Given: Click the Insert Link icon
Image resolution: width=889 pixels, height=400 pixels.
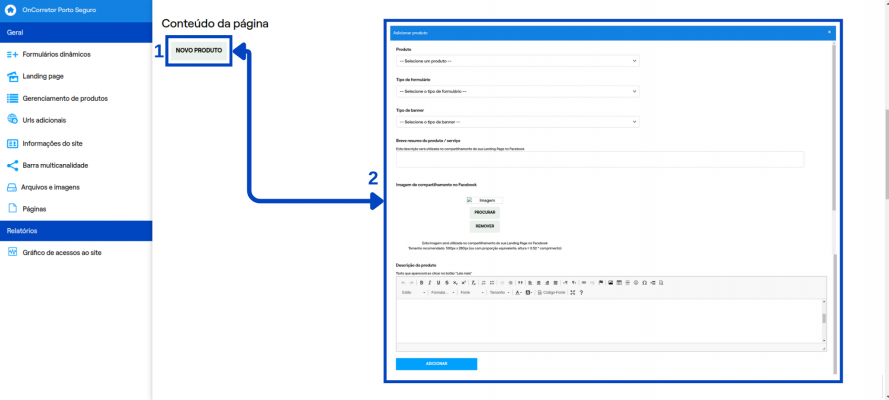Looking at the screenshot, I should pyautogui.click(x=584, y=283).
